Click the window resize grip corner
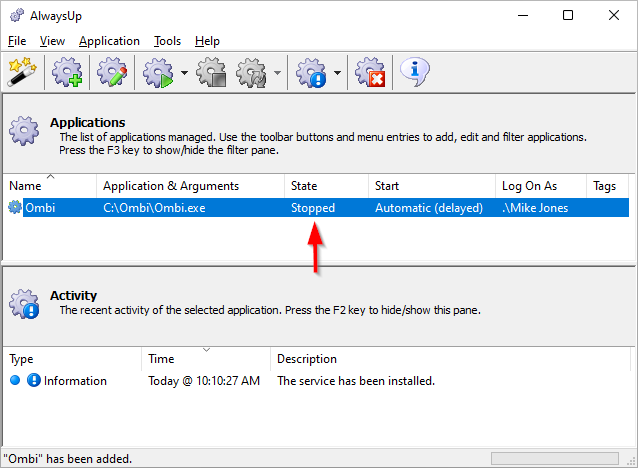Screen dimensions: 638x468 pos(631,461)
